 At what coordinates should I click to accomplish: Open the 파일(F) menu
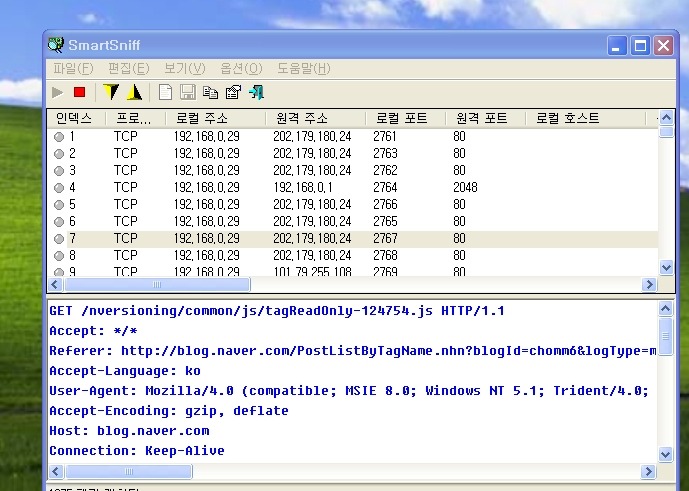72,68
